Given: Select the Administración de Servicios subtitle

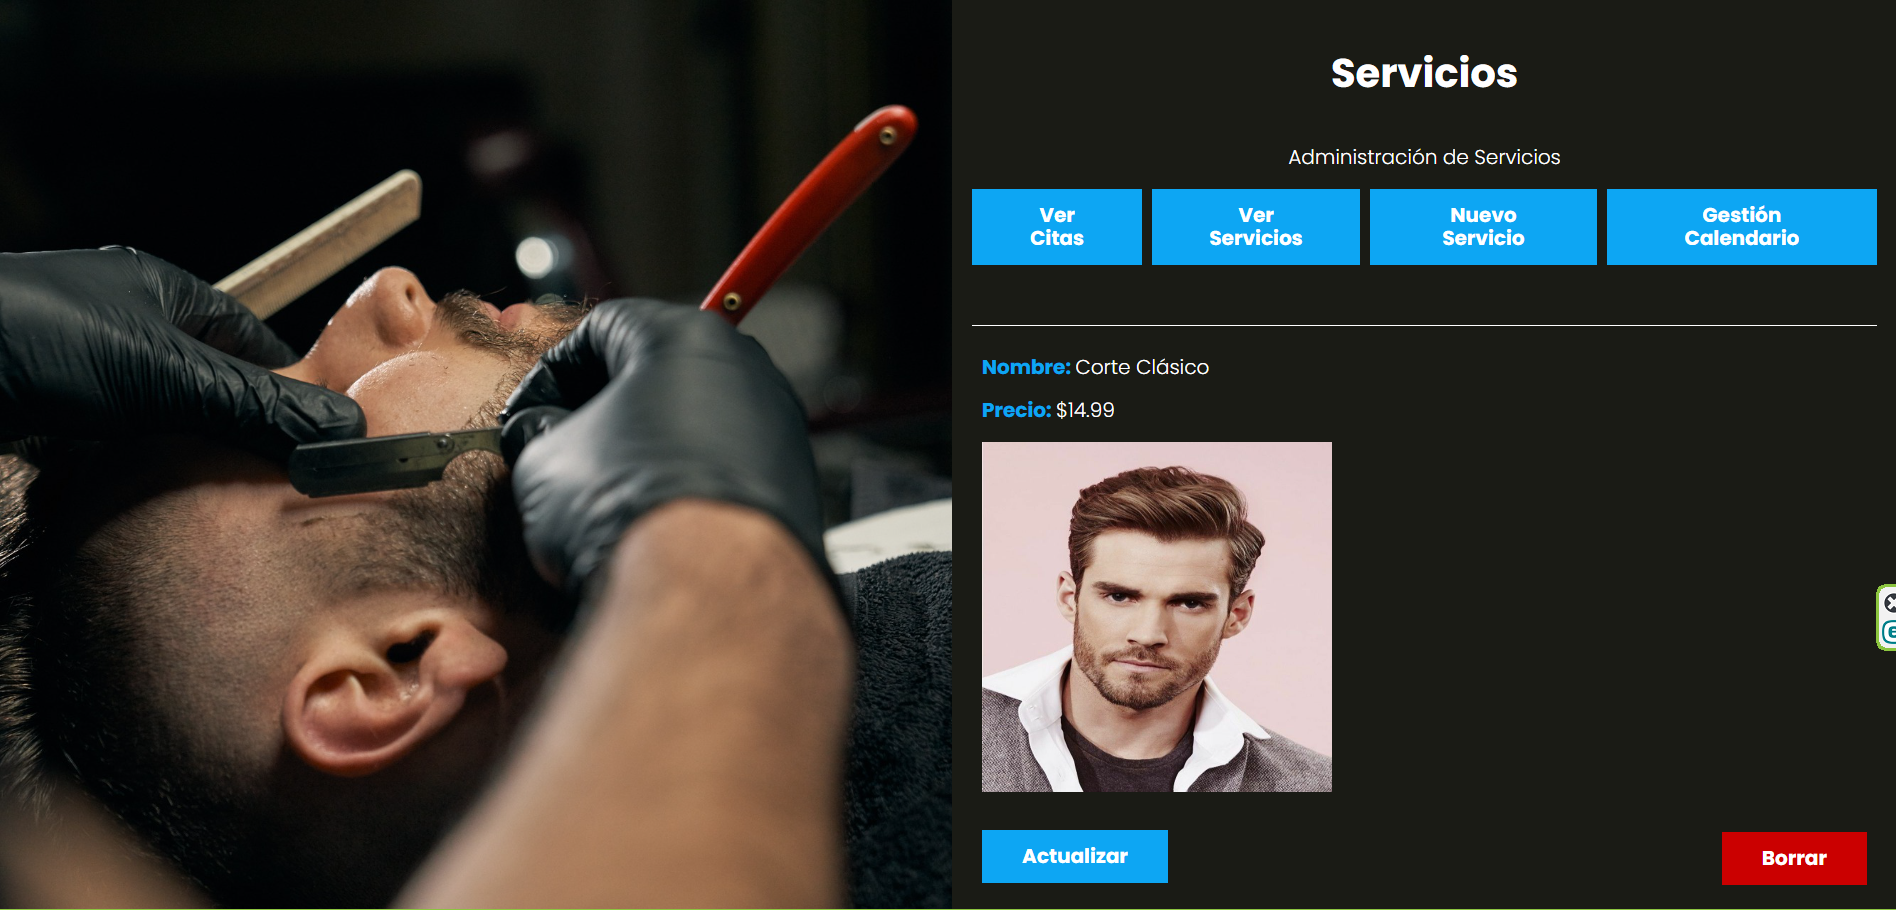Looking at the screenshot, I should point(1424,157).
